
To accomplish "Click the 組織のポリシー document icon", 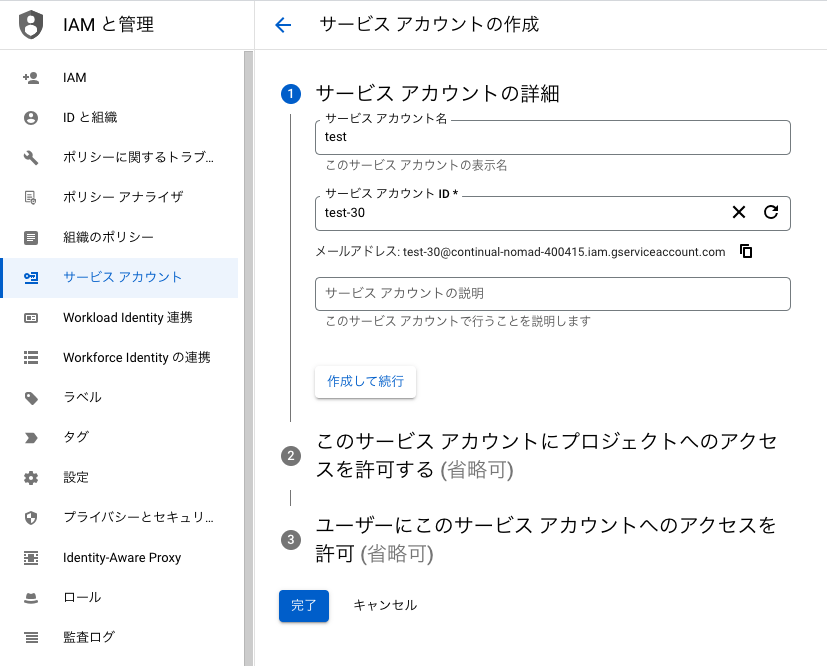I will pos(31,237).
